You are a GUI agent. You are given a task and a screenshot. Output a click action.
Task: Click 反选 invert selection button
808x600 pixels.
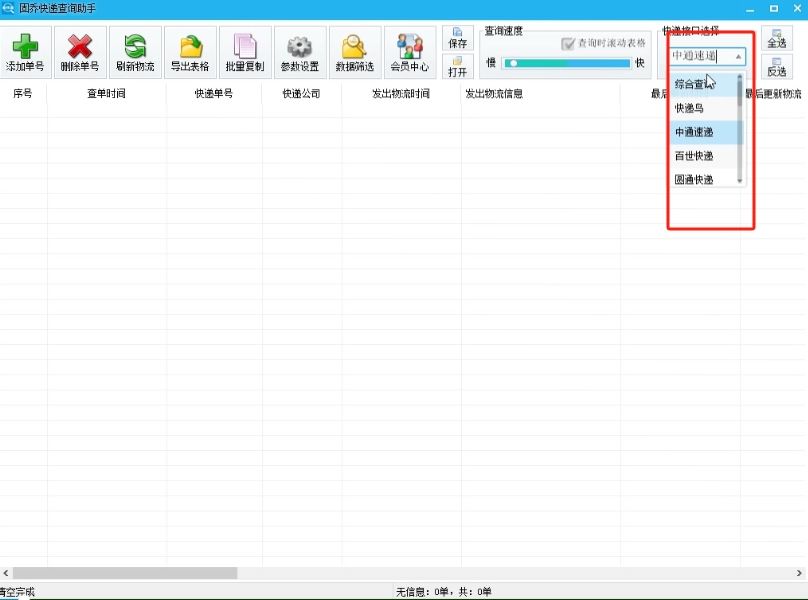[777, 66]
